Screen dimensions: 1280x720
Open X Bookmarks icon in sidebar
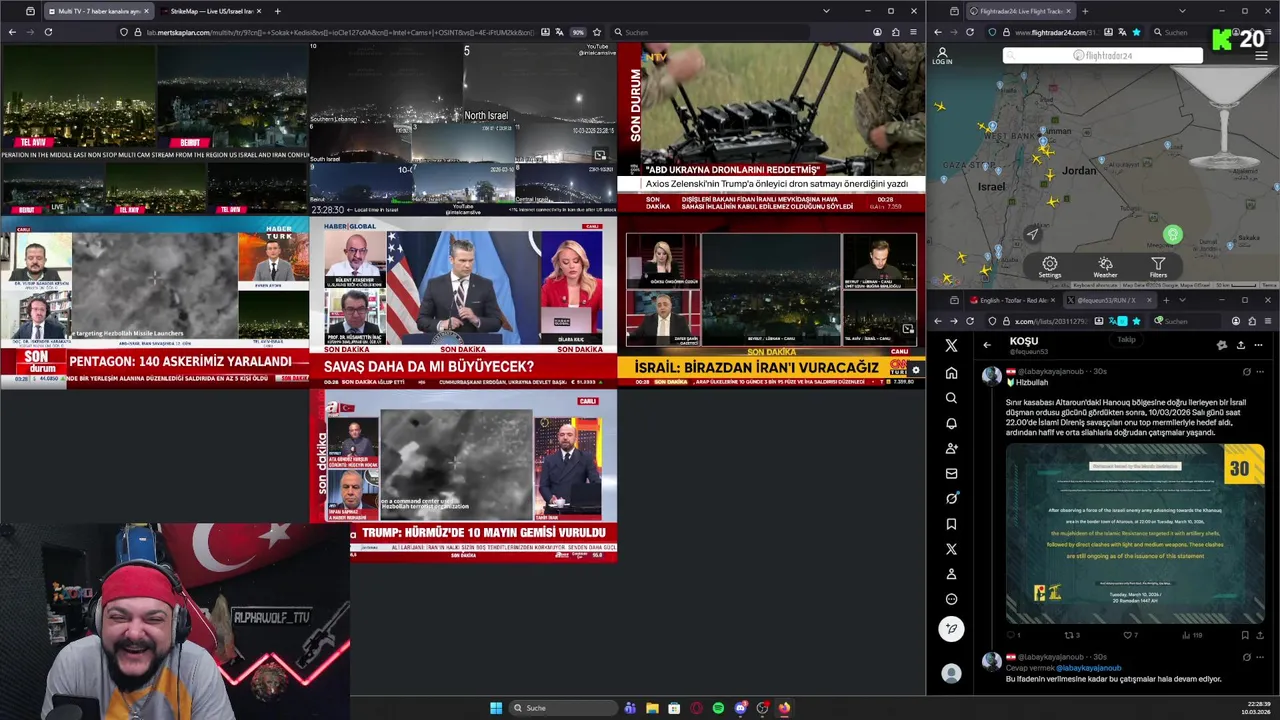click(x=951, y=524)
